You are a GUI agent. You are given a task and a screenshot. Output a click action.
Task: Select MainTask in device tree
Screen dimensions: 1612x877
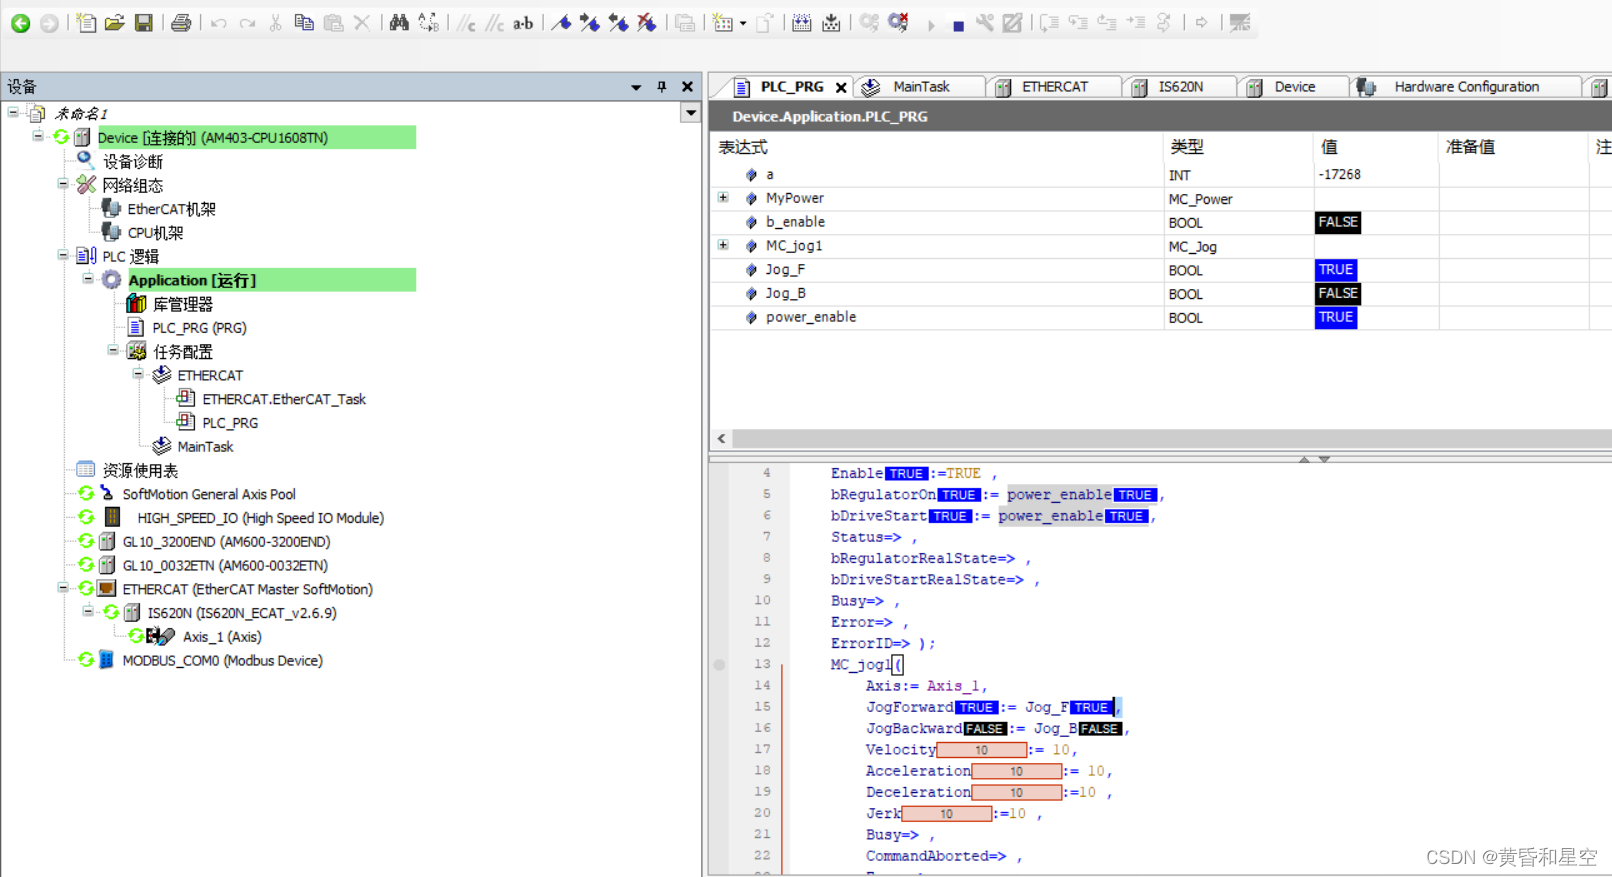[205, 447]
